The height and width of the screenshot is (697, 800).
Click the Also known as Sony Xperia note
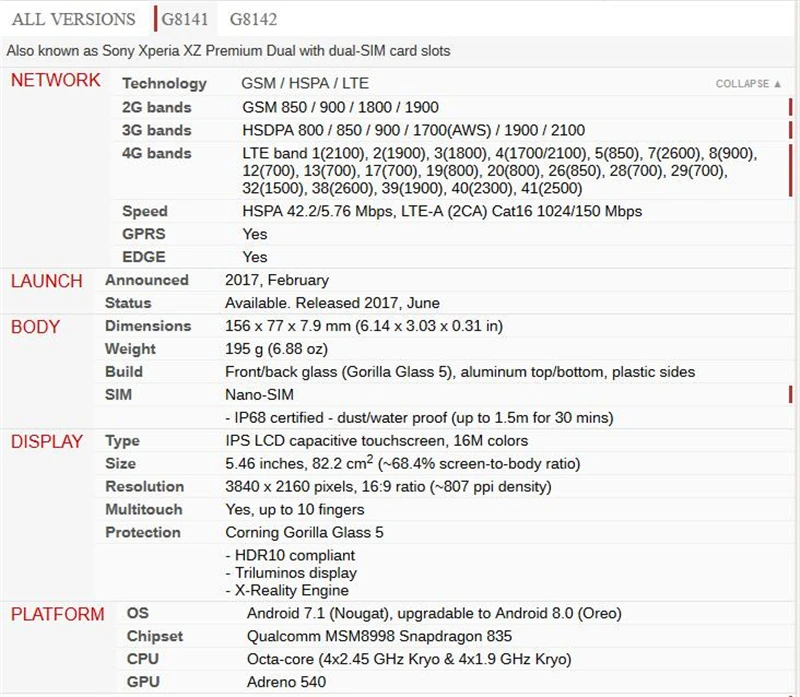tap(228, 51)
